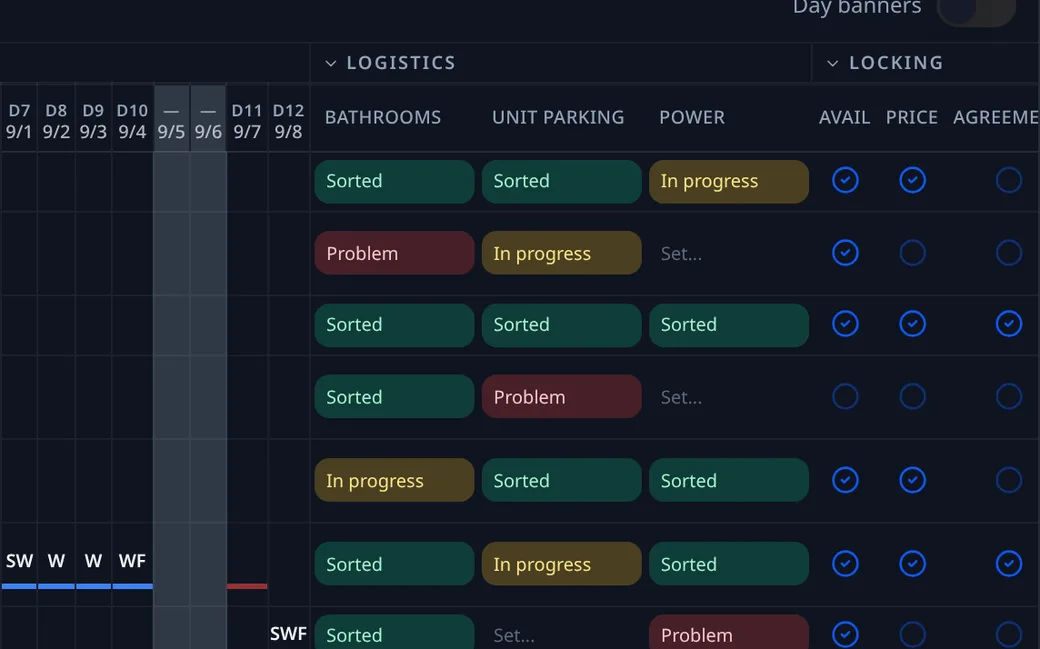Set Power status in the Unit Parking Problem row
The image size is (1040, 649).
click(729, 397)
